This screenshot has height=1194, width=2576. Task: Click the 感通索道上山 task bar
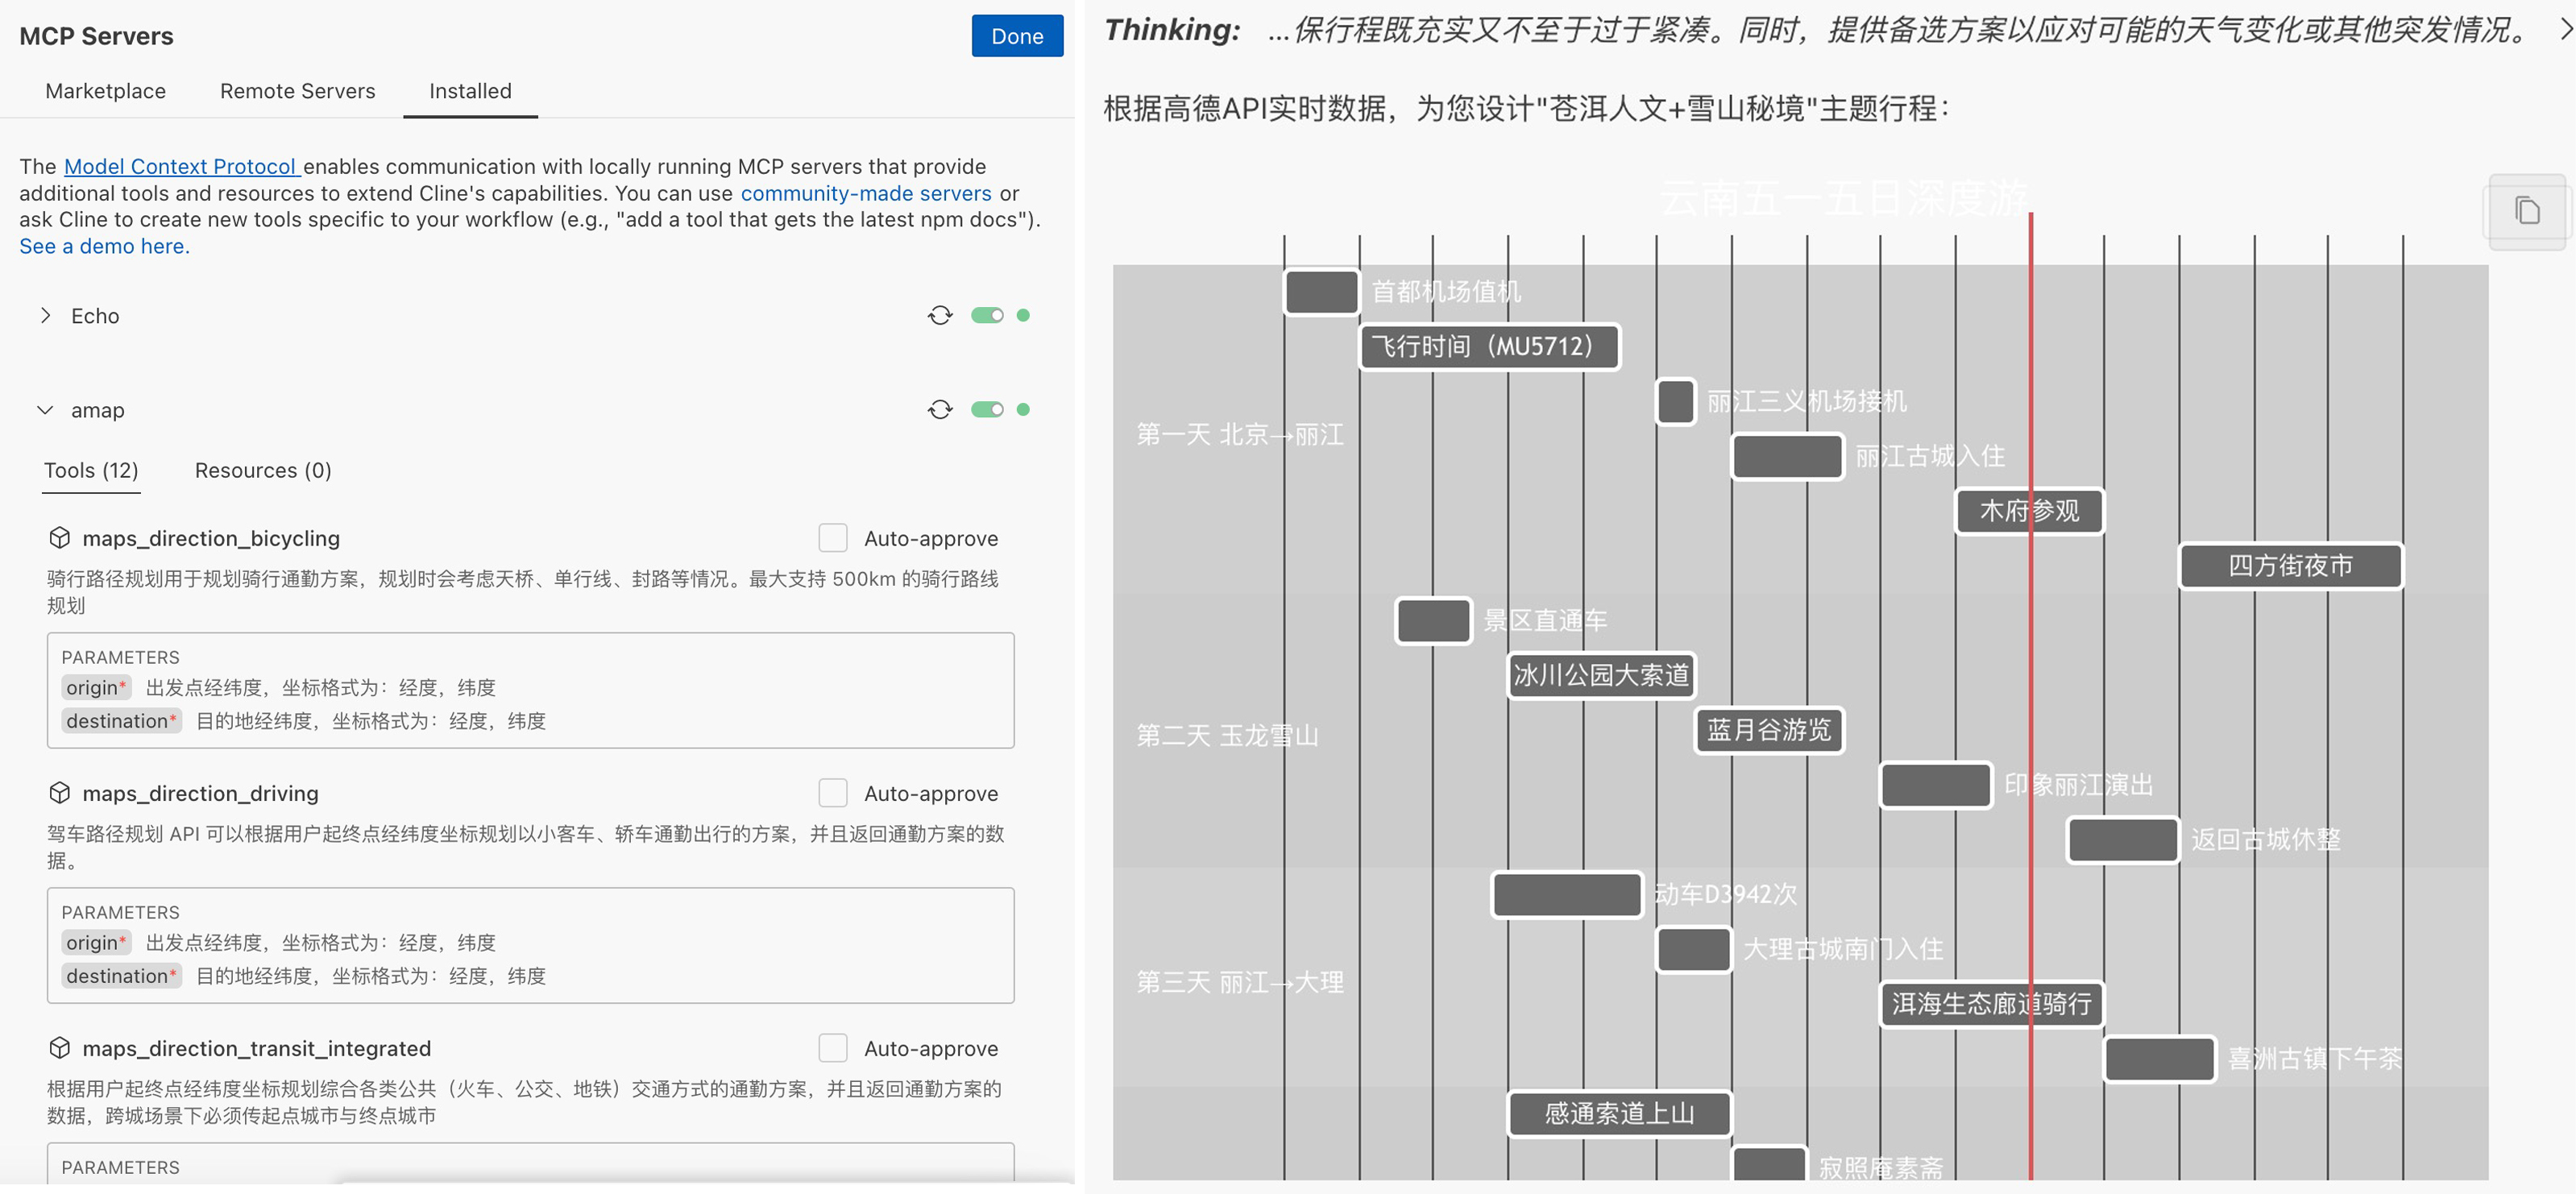point(1619,1114)
